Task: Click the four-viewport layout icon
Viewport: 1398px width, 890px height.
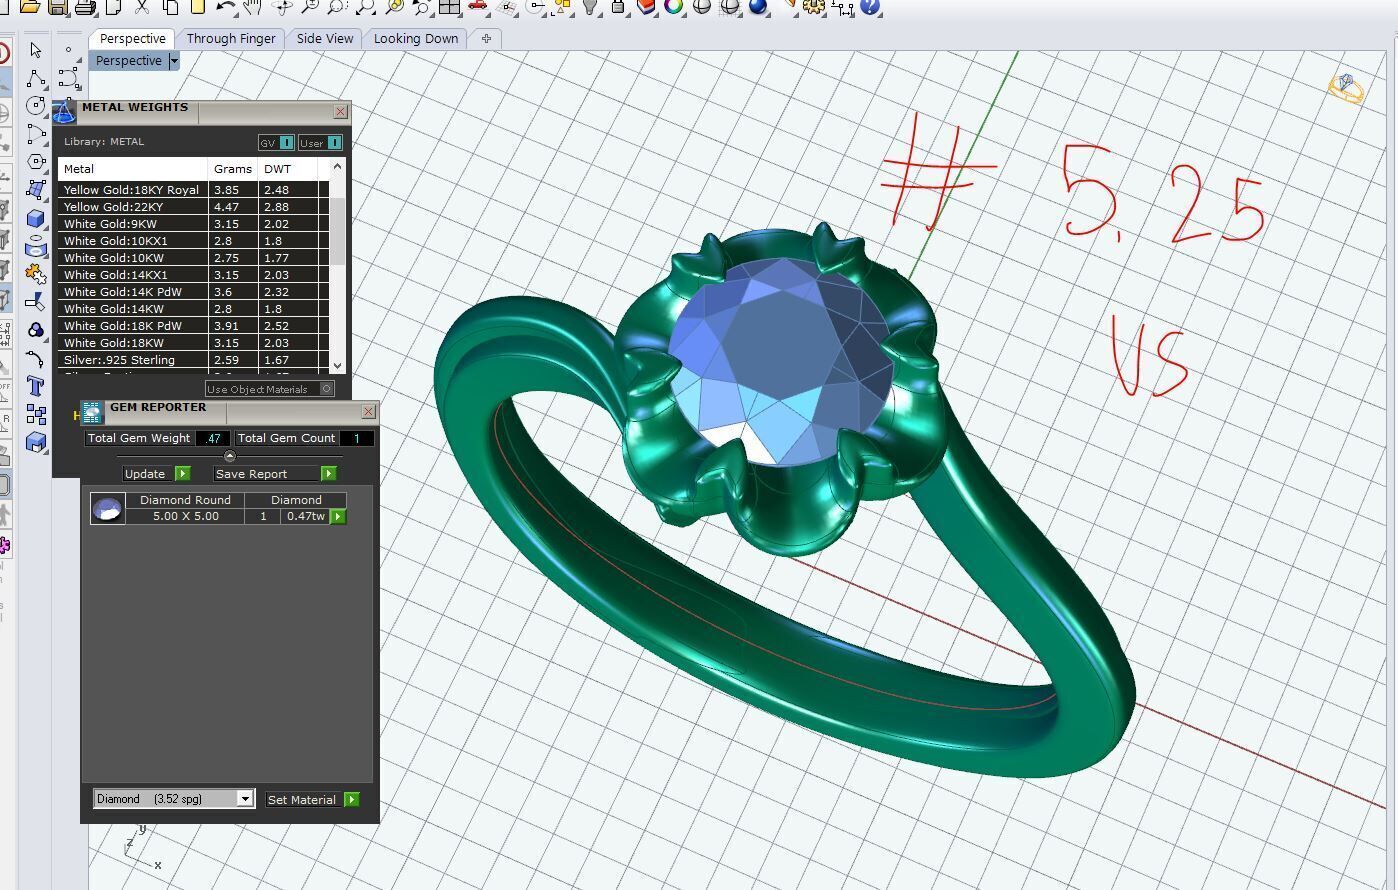Action: pos(449,7)
